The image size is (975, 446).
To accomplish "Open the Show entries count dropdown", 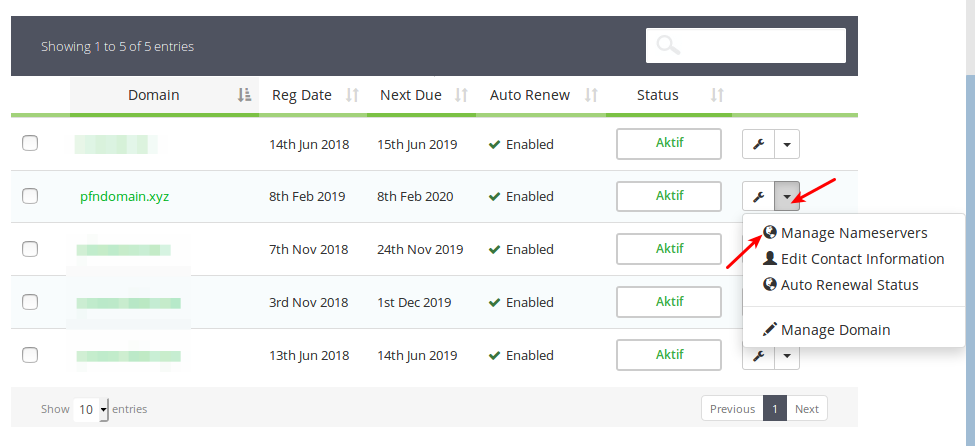I will tap(91, 409).
